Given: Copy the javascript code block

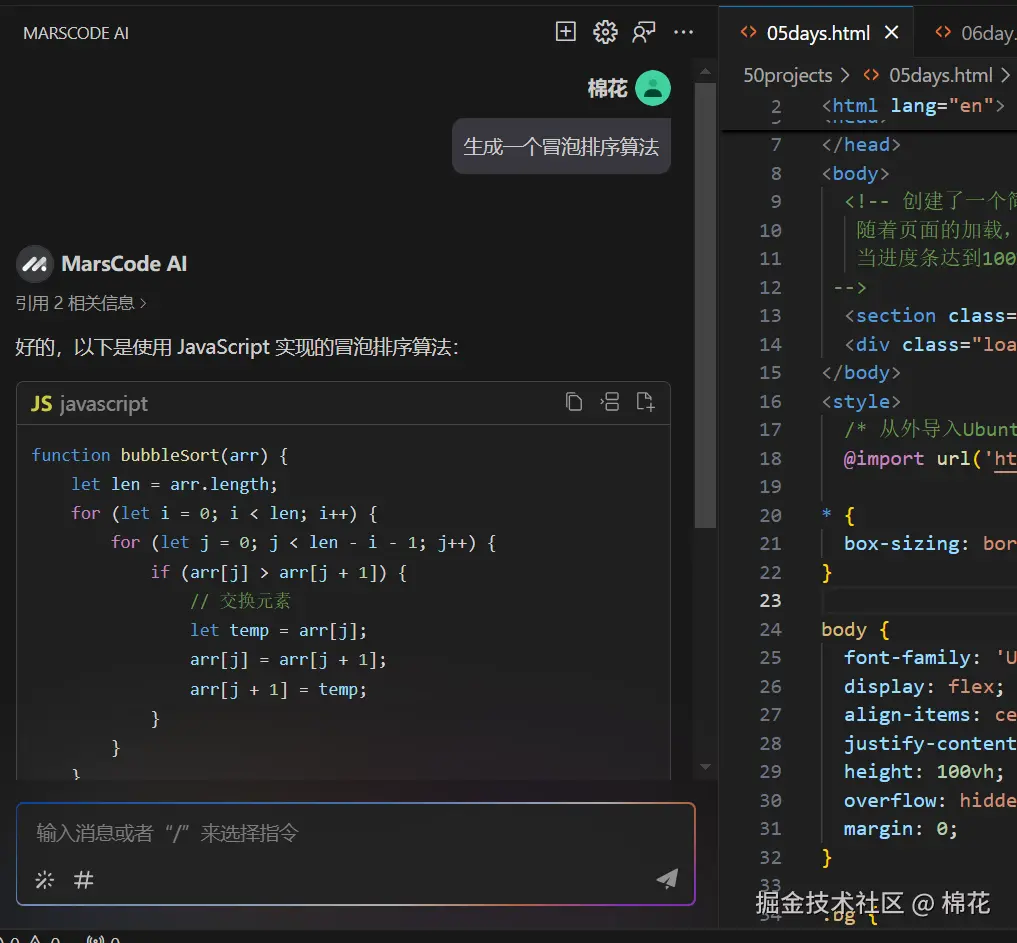Looking at the screenshot, I should [574, 402].
